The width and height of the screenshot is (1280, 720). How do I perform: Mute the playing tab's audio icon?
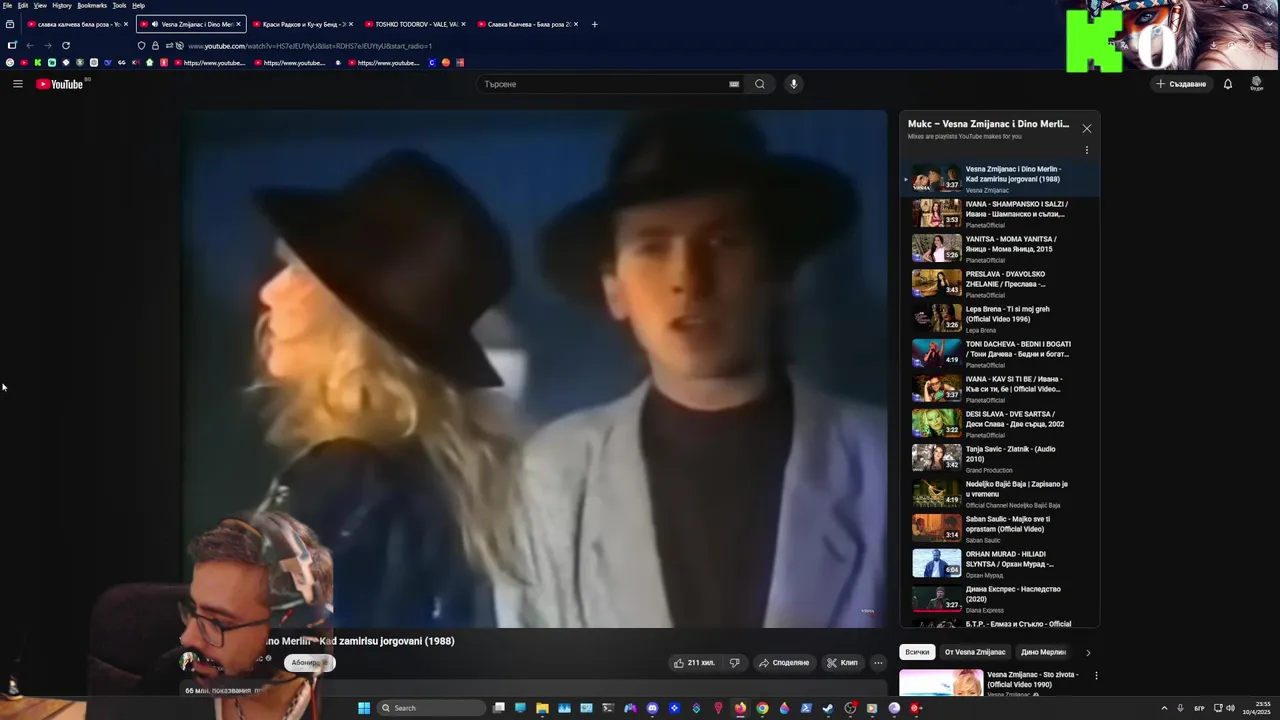(154, 24)
